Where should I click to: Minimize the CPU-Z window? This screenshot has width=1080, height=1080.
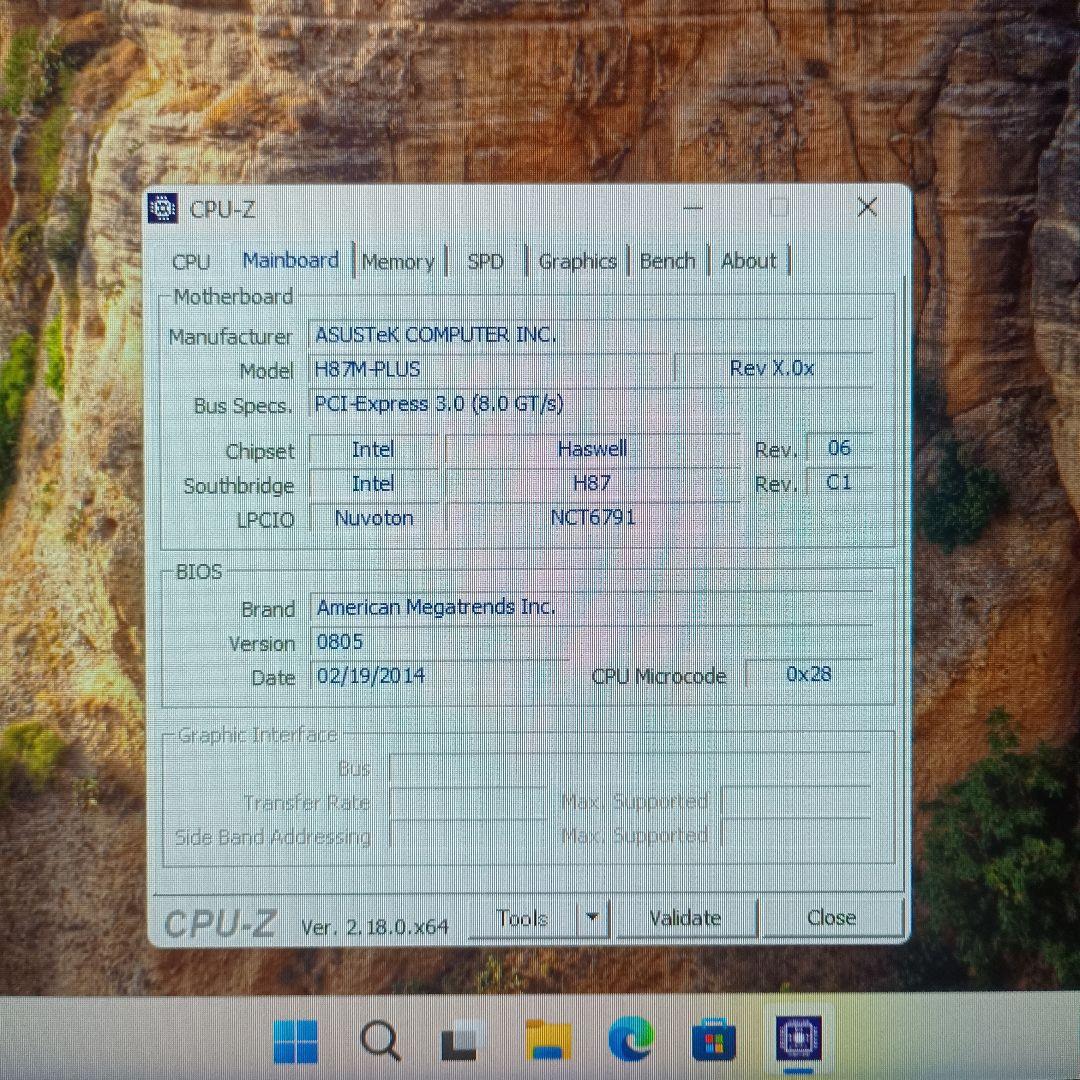click(x=693, y=207)
